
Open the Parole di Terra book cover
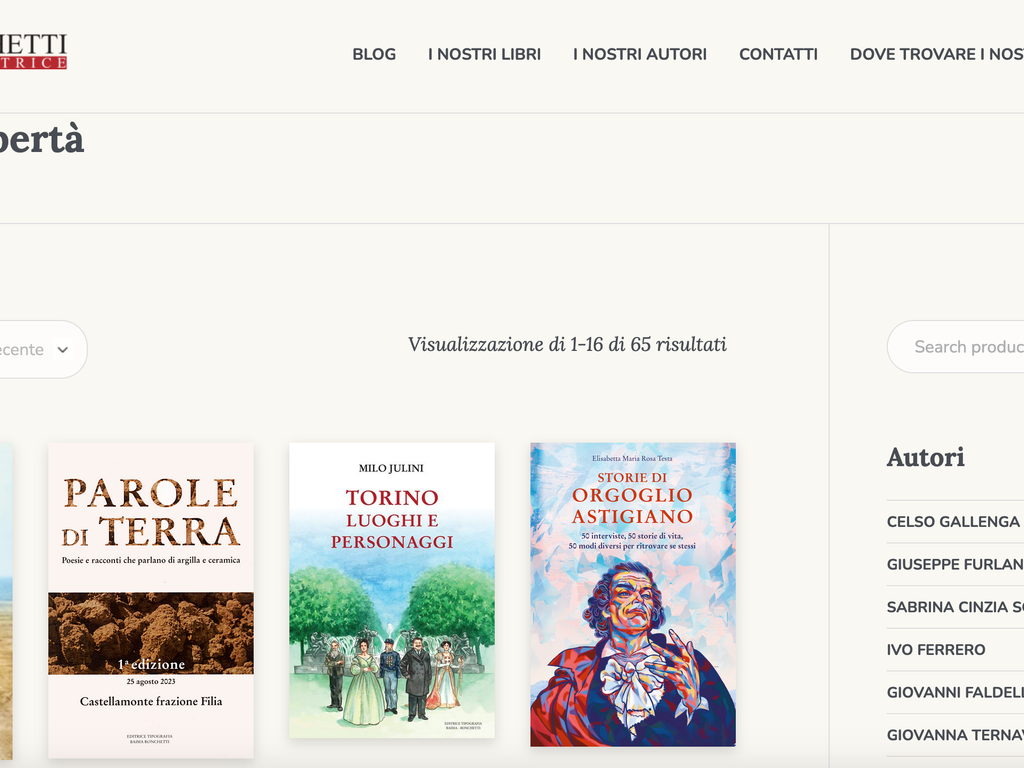click(151, 600)
